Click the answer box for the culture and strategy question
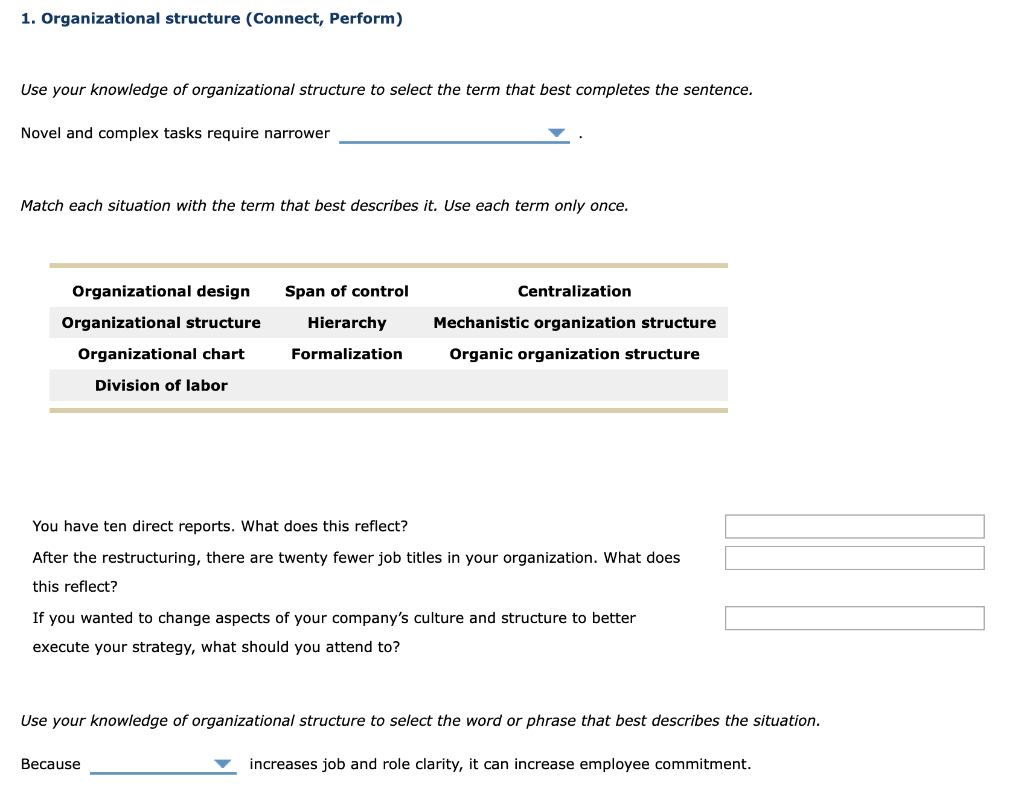This screenshot has height=797, width=1024. pyautogui.click(x=854, y=617)
